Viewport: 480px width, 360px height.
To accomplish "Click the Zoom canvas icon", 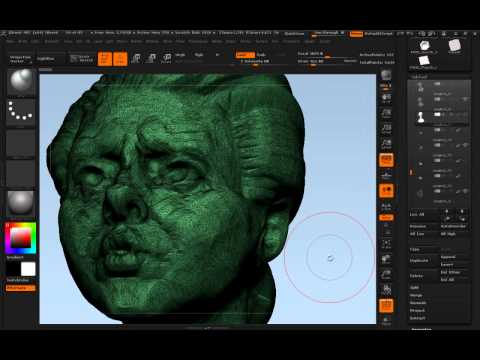I will click(x=386, y=113).
